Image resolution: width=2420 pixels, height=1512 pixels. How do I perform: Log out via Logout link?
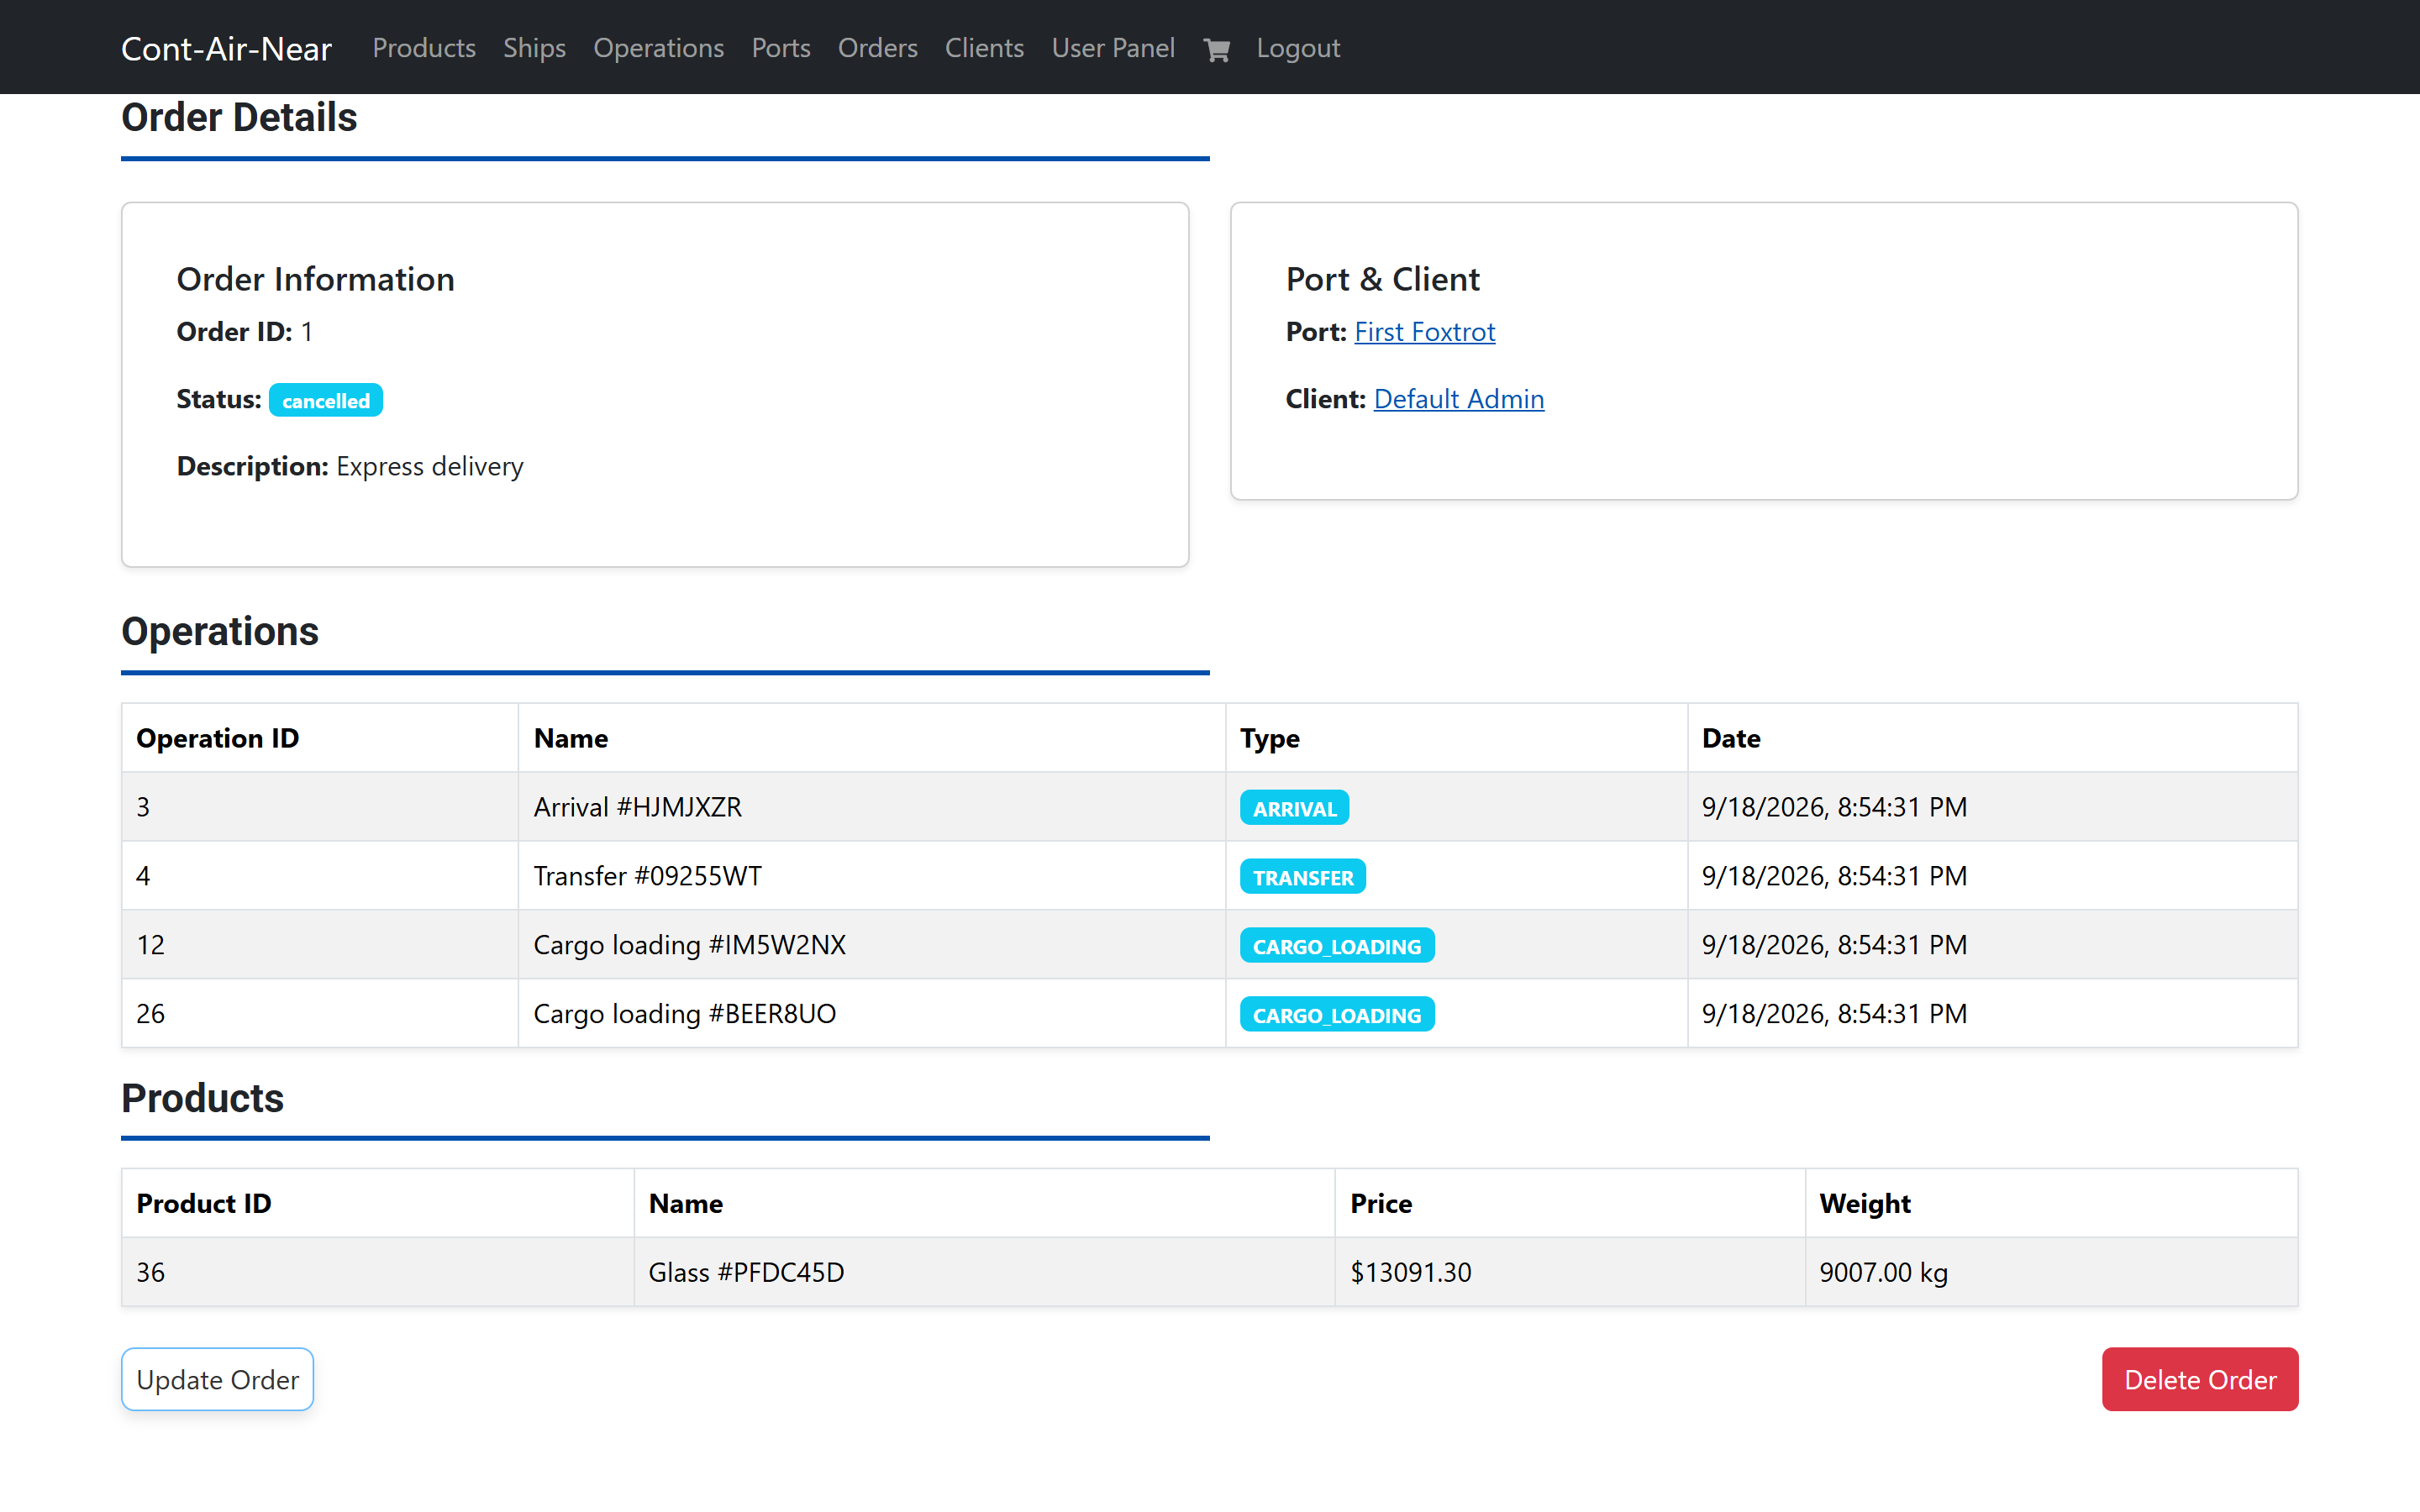coord(1298,48)
